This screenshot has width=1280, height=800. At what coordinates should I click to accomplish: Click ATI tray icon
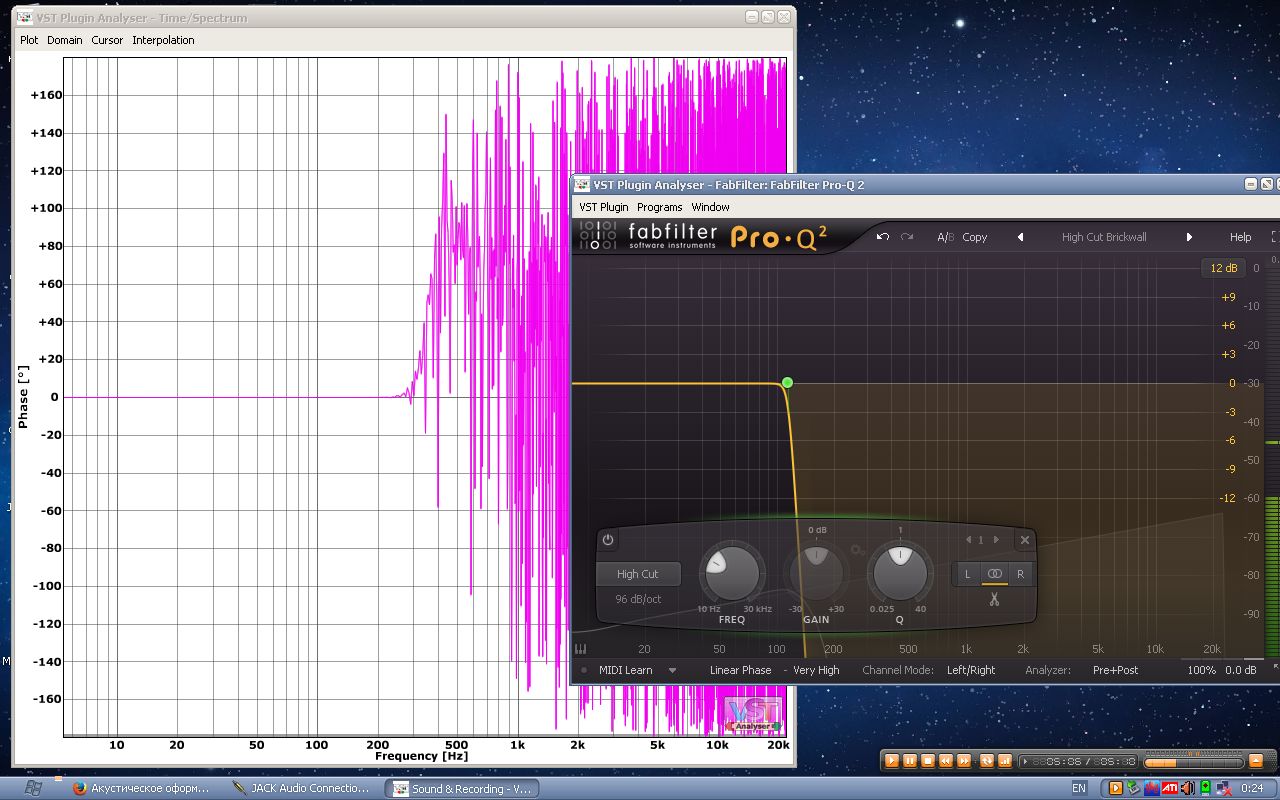[1170, 788]
